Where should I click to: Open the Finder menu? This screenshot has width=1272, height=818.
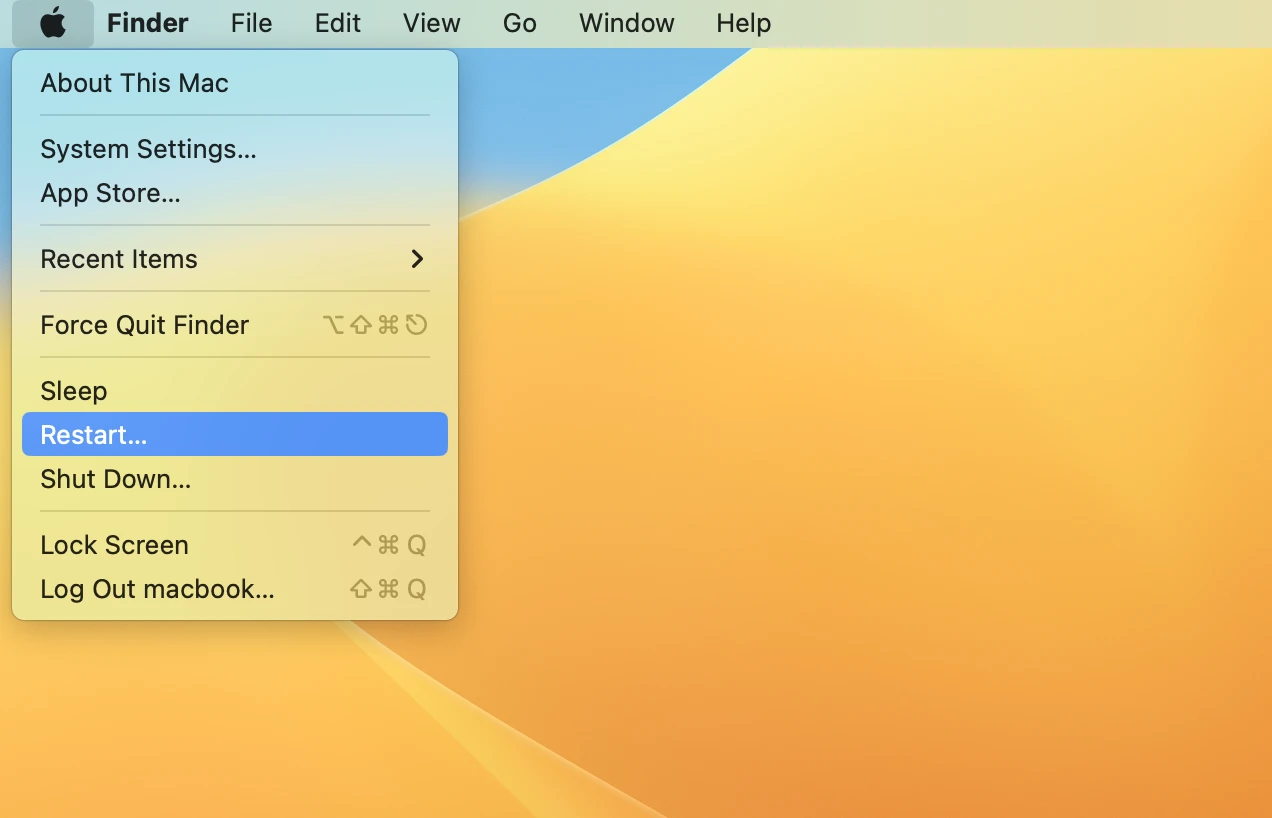[x=147, y=23]
